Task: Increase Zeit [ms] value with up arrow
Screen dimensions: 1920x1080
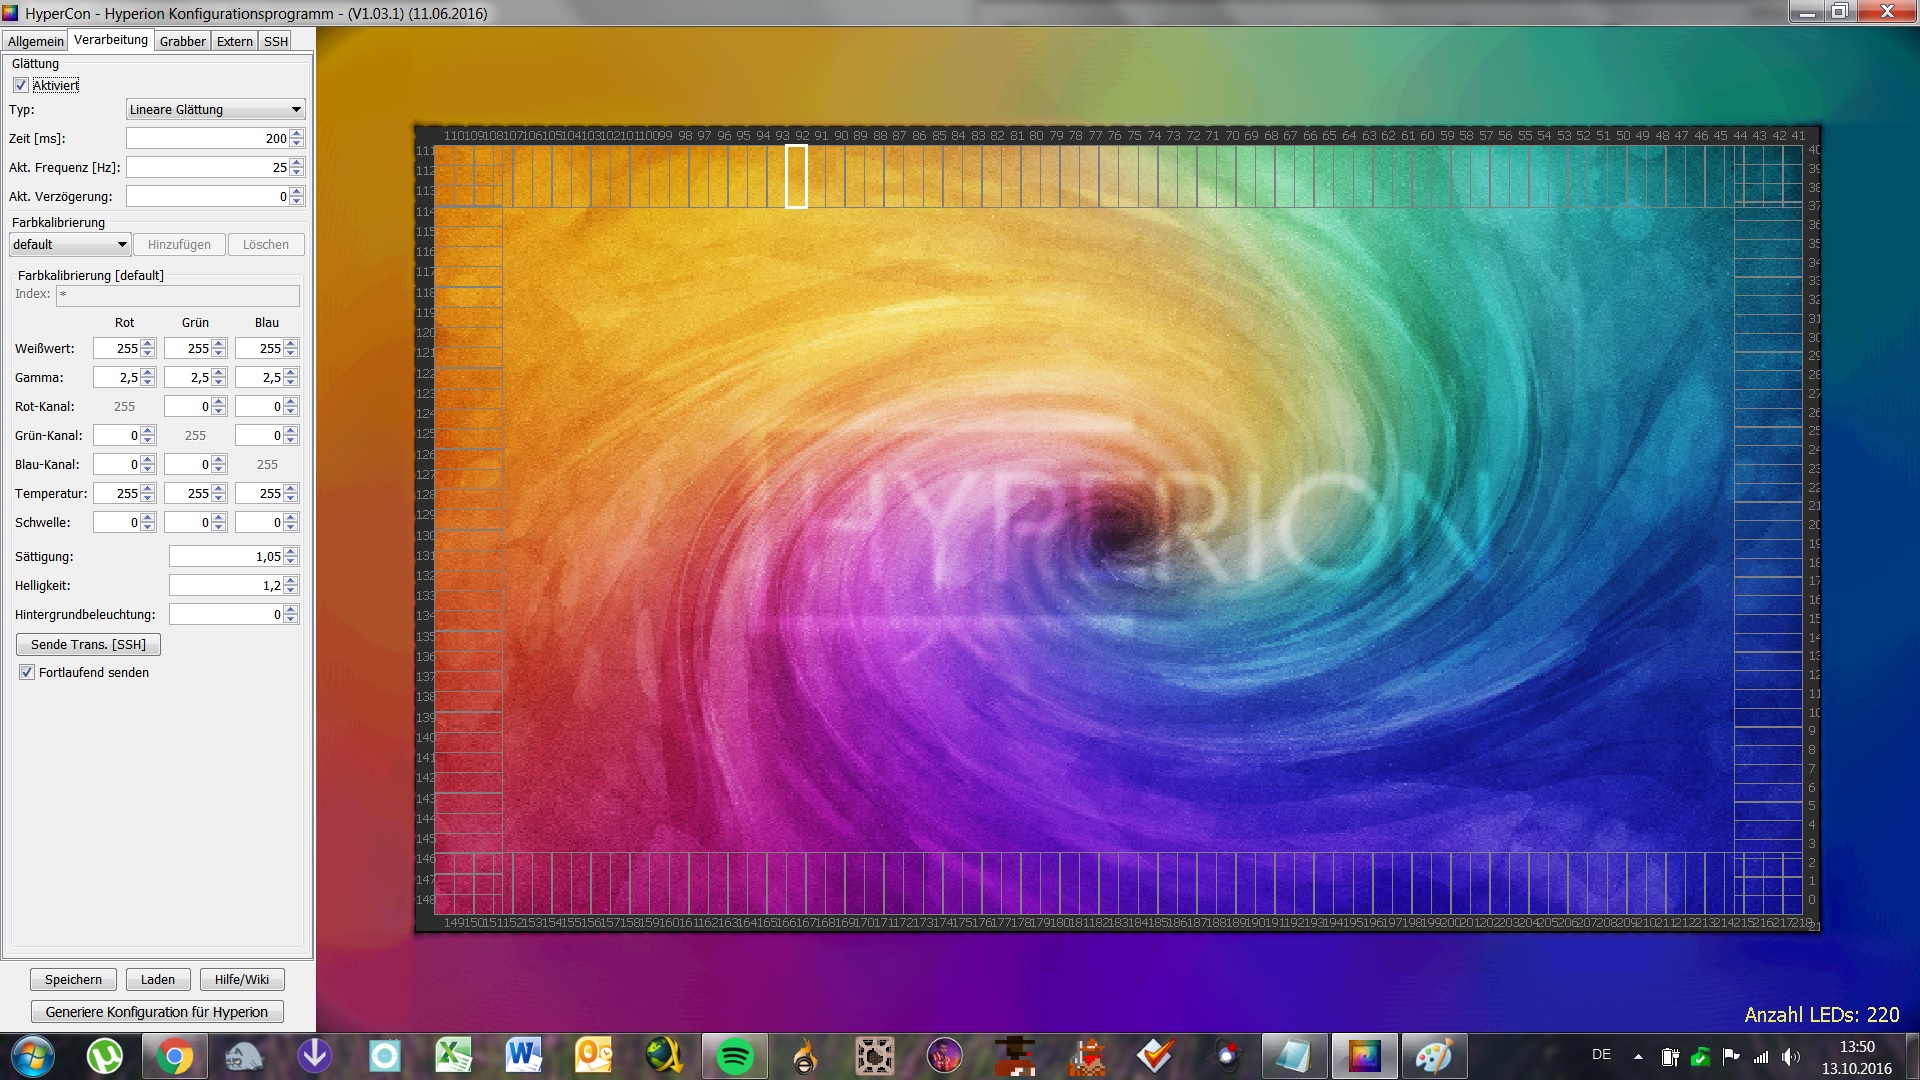Action: click(x=297, y=134)
